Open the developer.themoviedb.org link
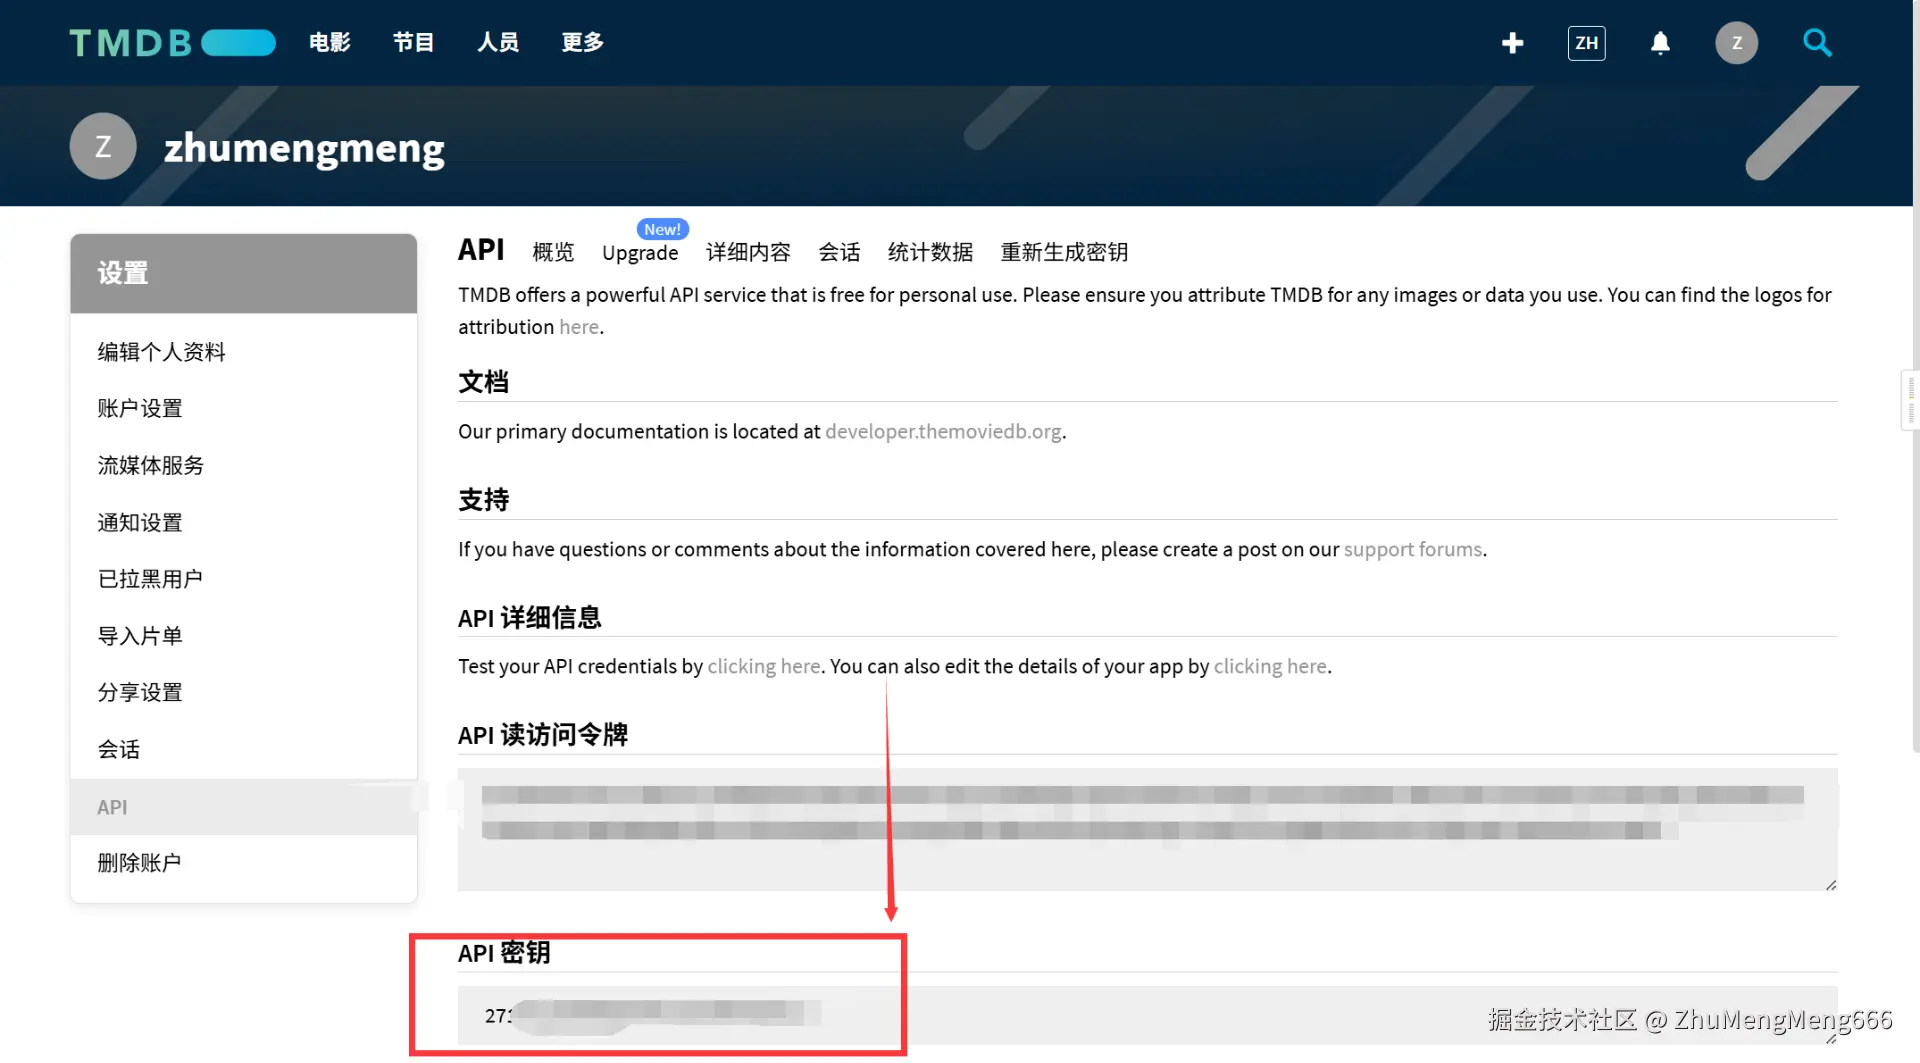The height and width of the screenshot is (1063, 1920). click(943, 431)
